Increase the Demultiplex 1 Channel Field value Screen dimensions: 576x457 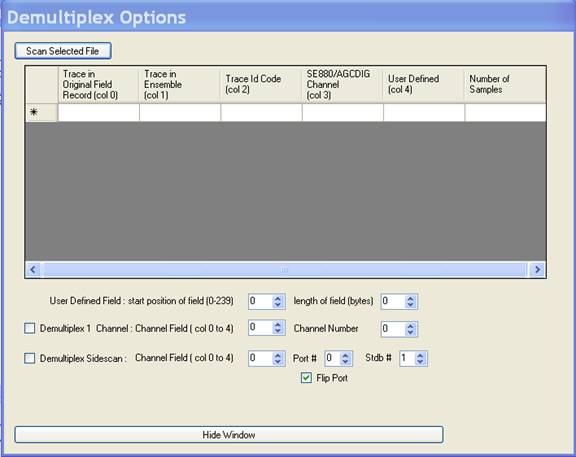click(278, 325)
